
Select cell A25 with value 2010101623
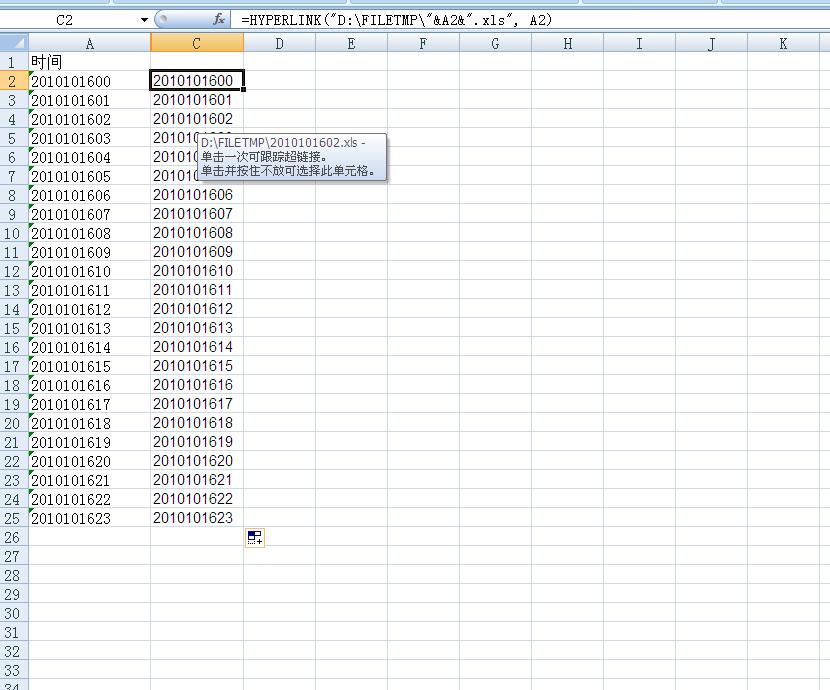tap(90, 518)
